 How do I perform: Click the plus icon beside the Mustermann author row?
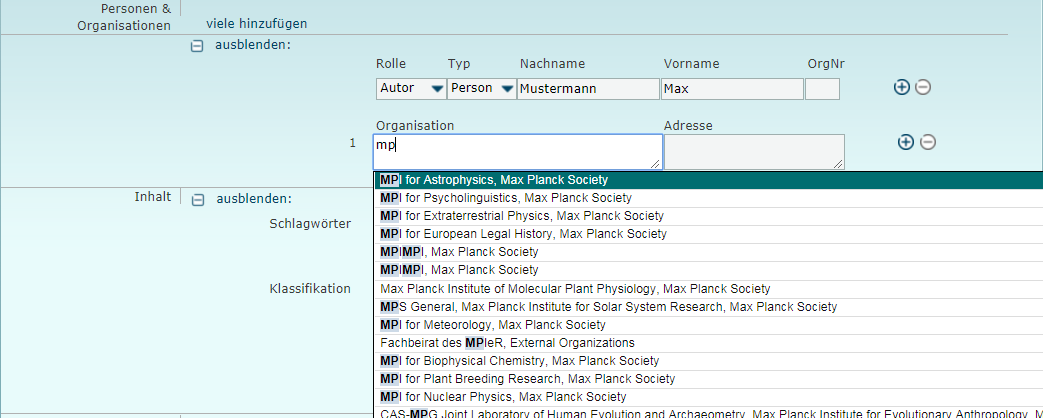pos(901,87)
